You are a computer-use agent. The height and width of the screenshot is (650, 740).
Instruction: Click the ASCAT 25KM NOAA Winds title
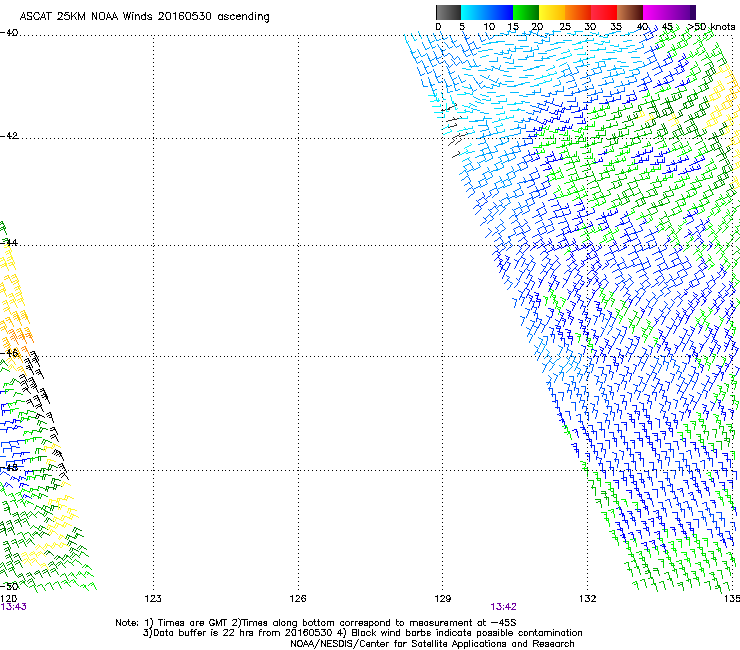(144, 17)
